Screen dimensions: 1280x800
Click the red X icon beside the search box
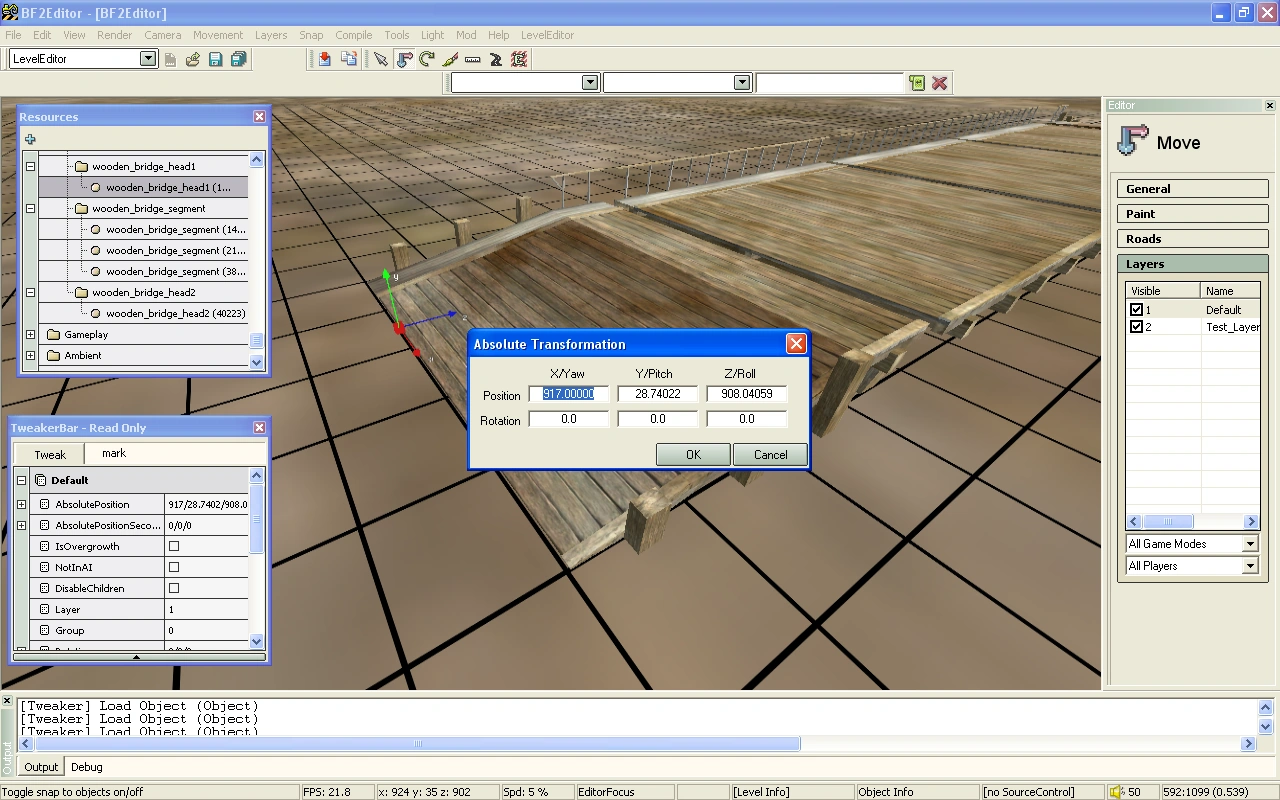pyautogui.click(x=939, y=83)
